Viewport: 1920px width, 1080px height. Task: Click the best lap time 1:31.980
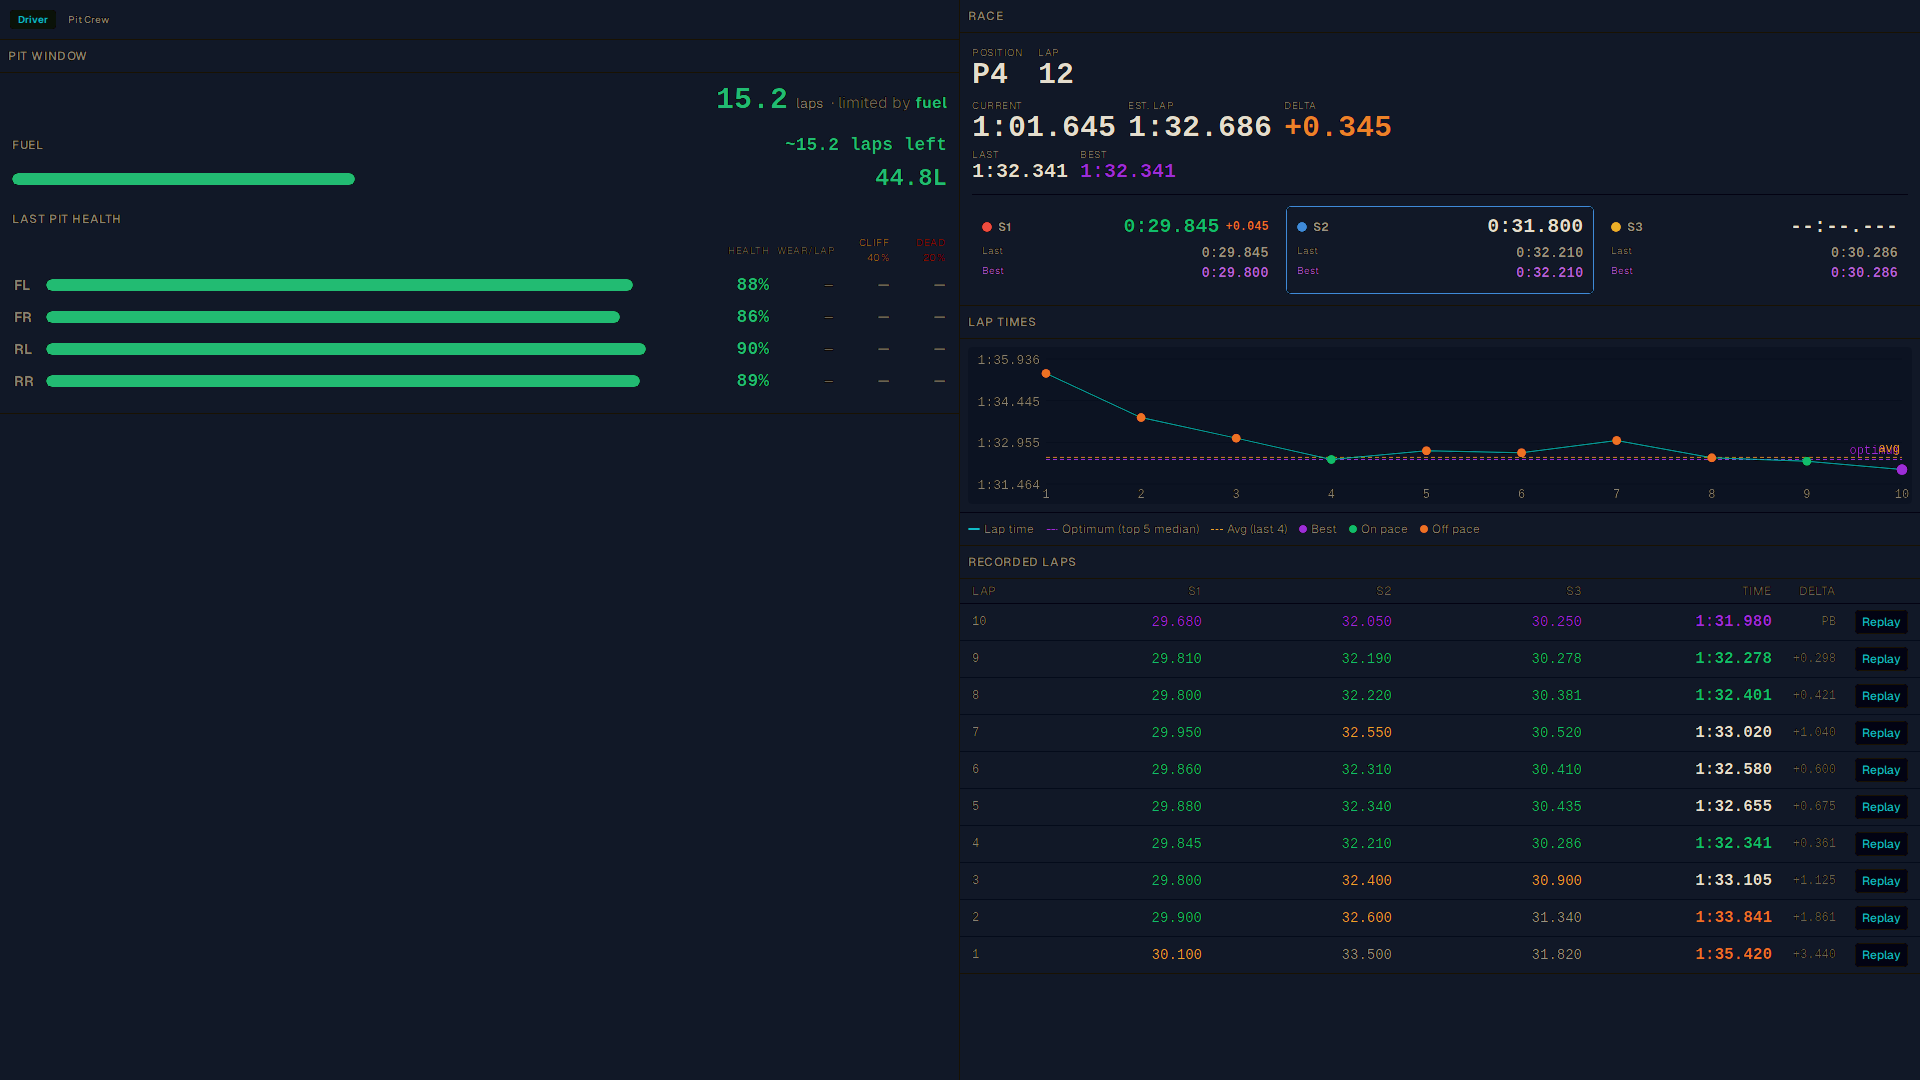pyautogui.click(x=1733, y=621)
